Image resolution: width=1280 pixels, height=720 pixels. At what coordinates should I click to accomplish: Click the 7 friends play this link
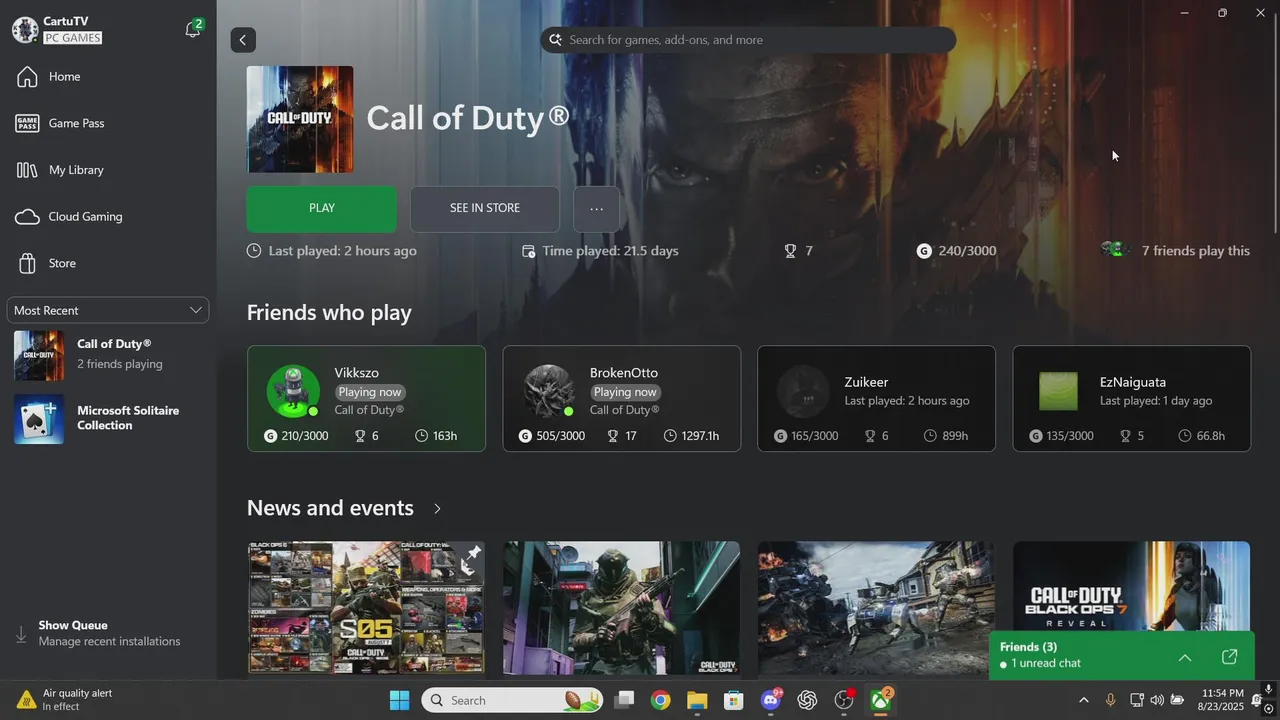point(1196,251)
